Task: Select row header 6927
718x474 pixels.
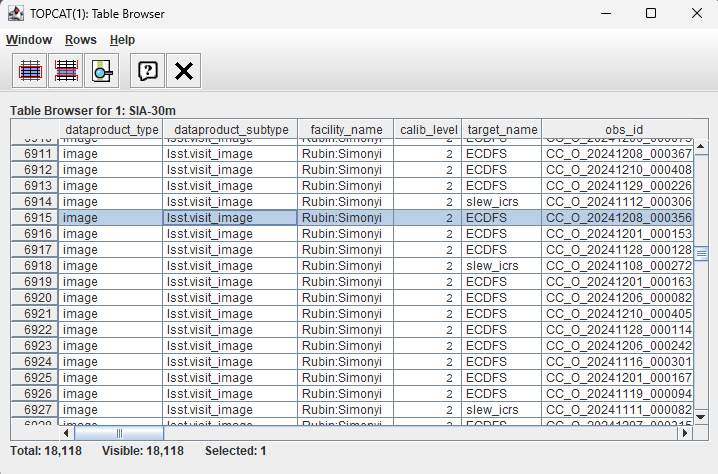Action: (x=34, y=410)
